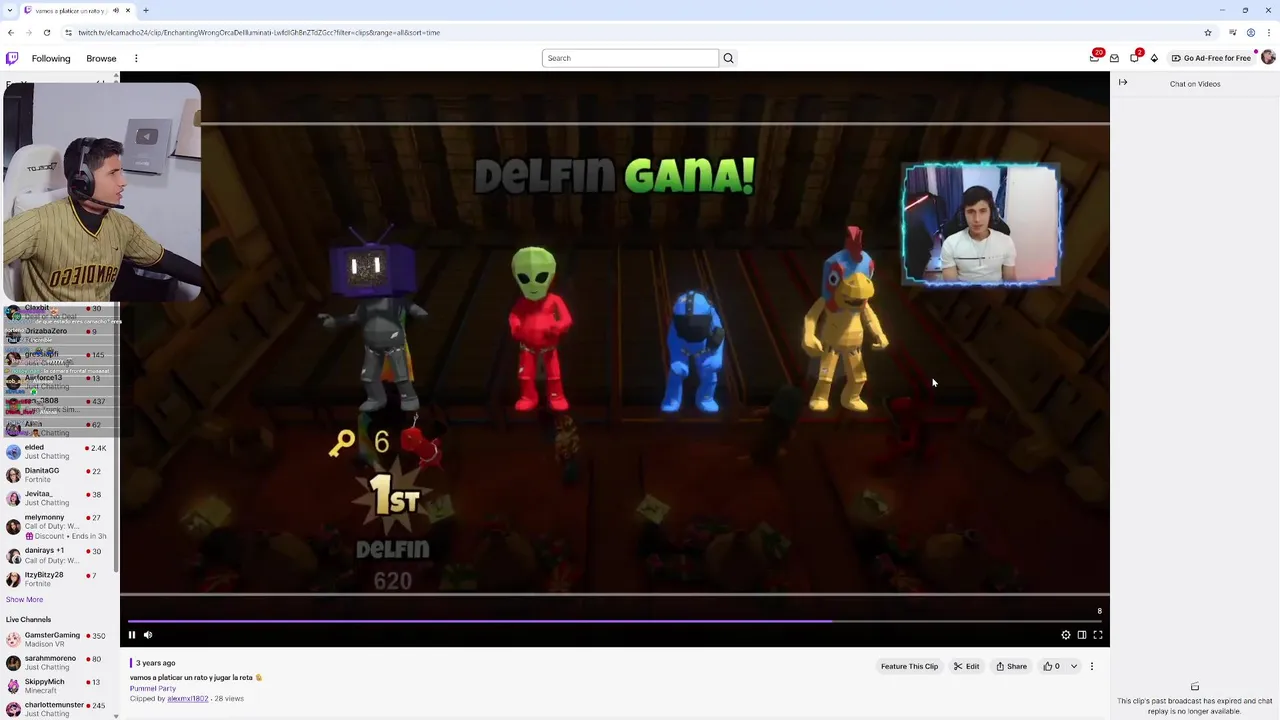The image size is (1280, 720).
Task: Open the Chrome profile icon
Action: tap(1250, 32)
